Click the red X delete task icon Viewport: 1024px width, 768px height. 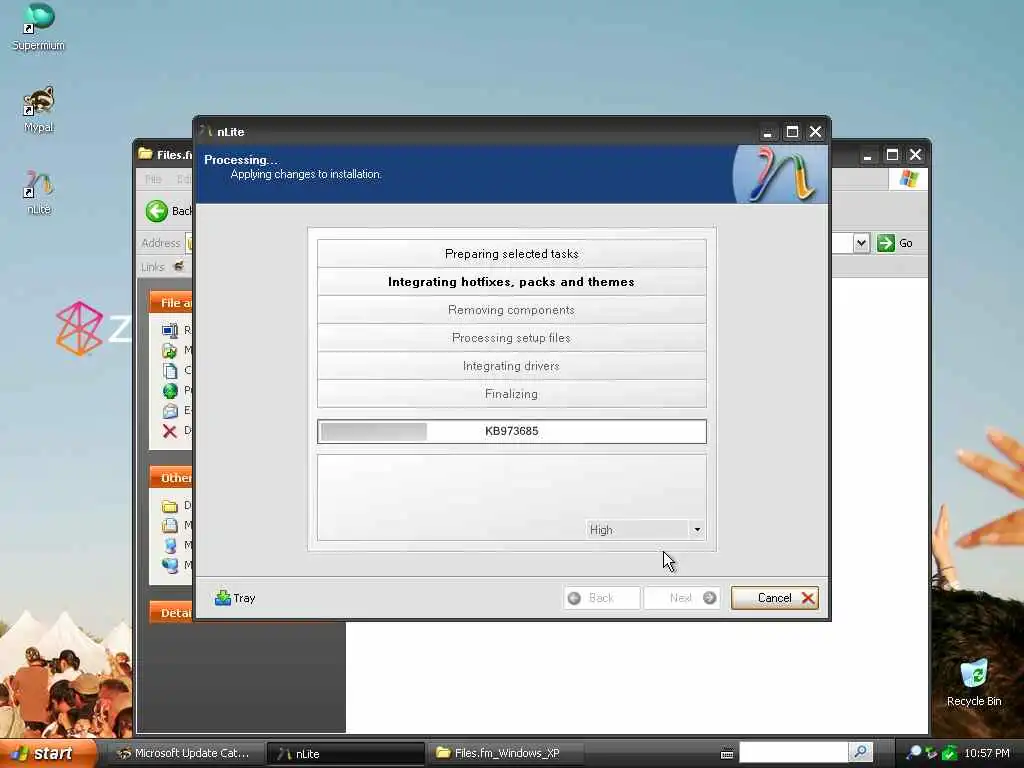(x=170, y=431)
